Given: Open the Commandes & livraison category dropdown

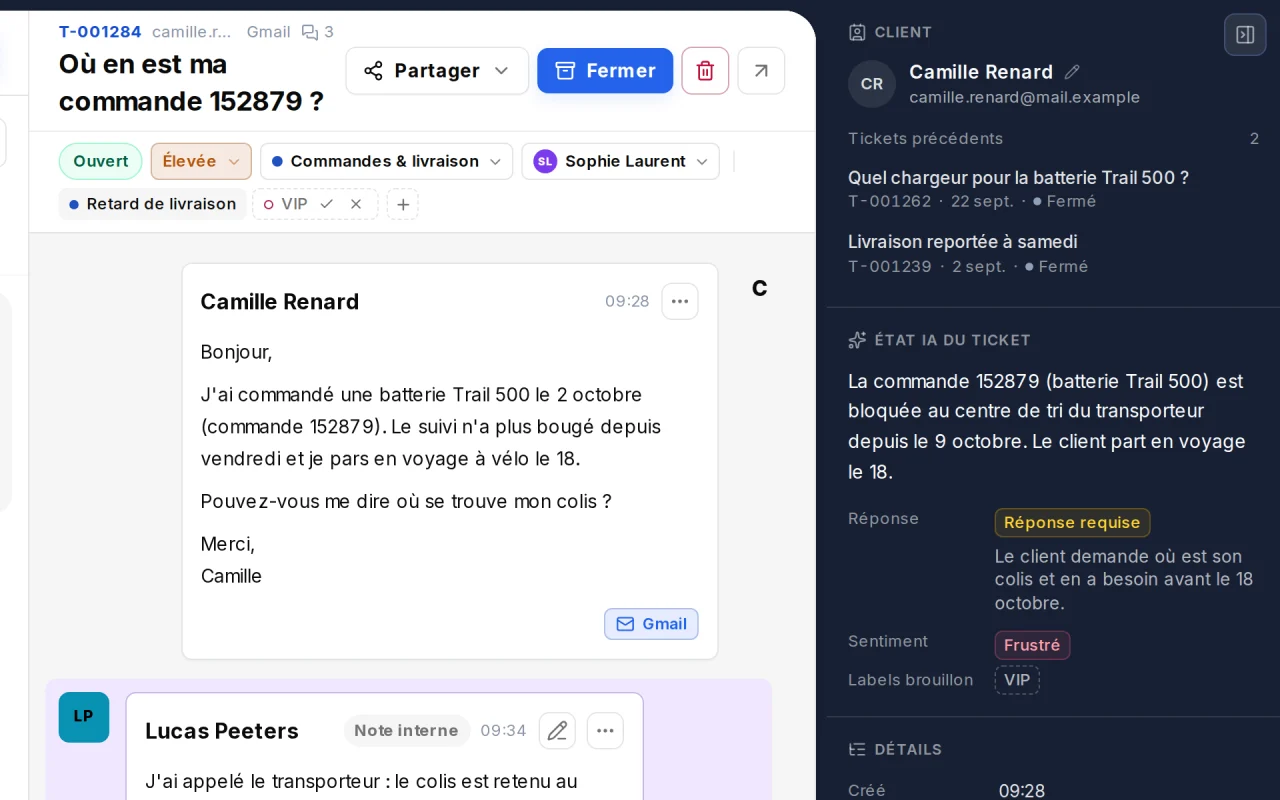Looking at the screenshot, I should tap(386, 161).
